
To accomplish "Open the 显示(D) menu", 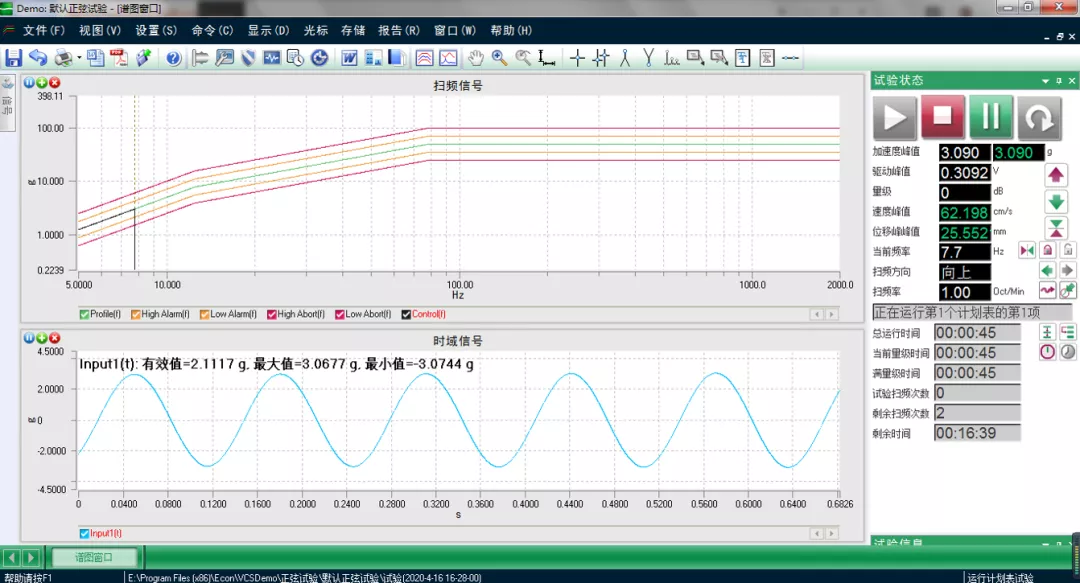I will click(x=269, y=30).
